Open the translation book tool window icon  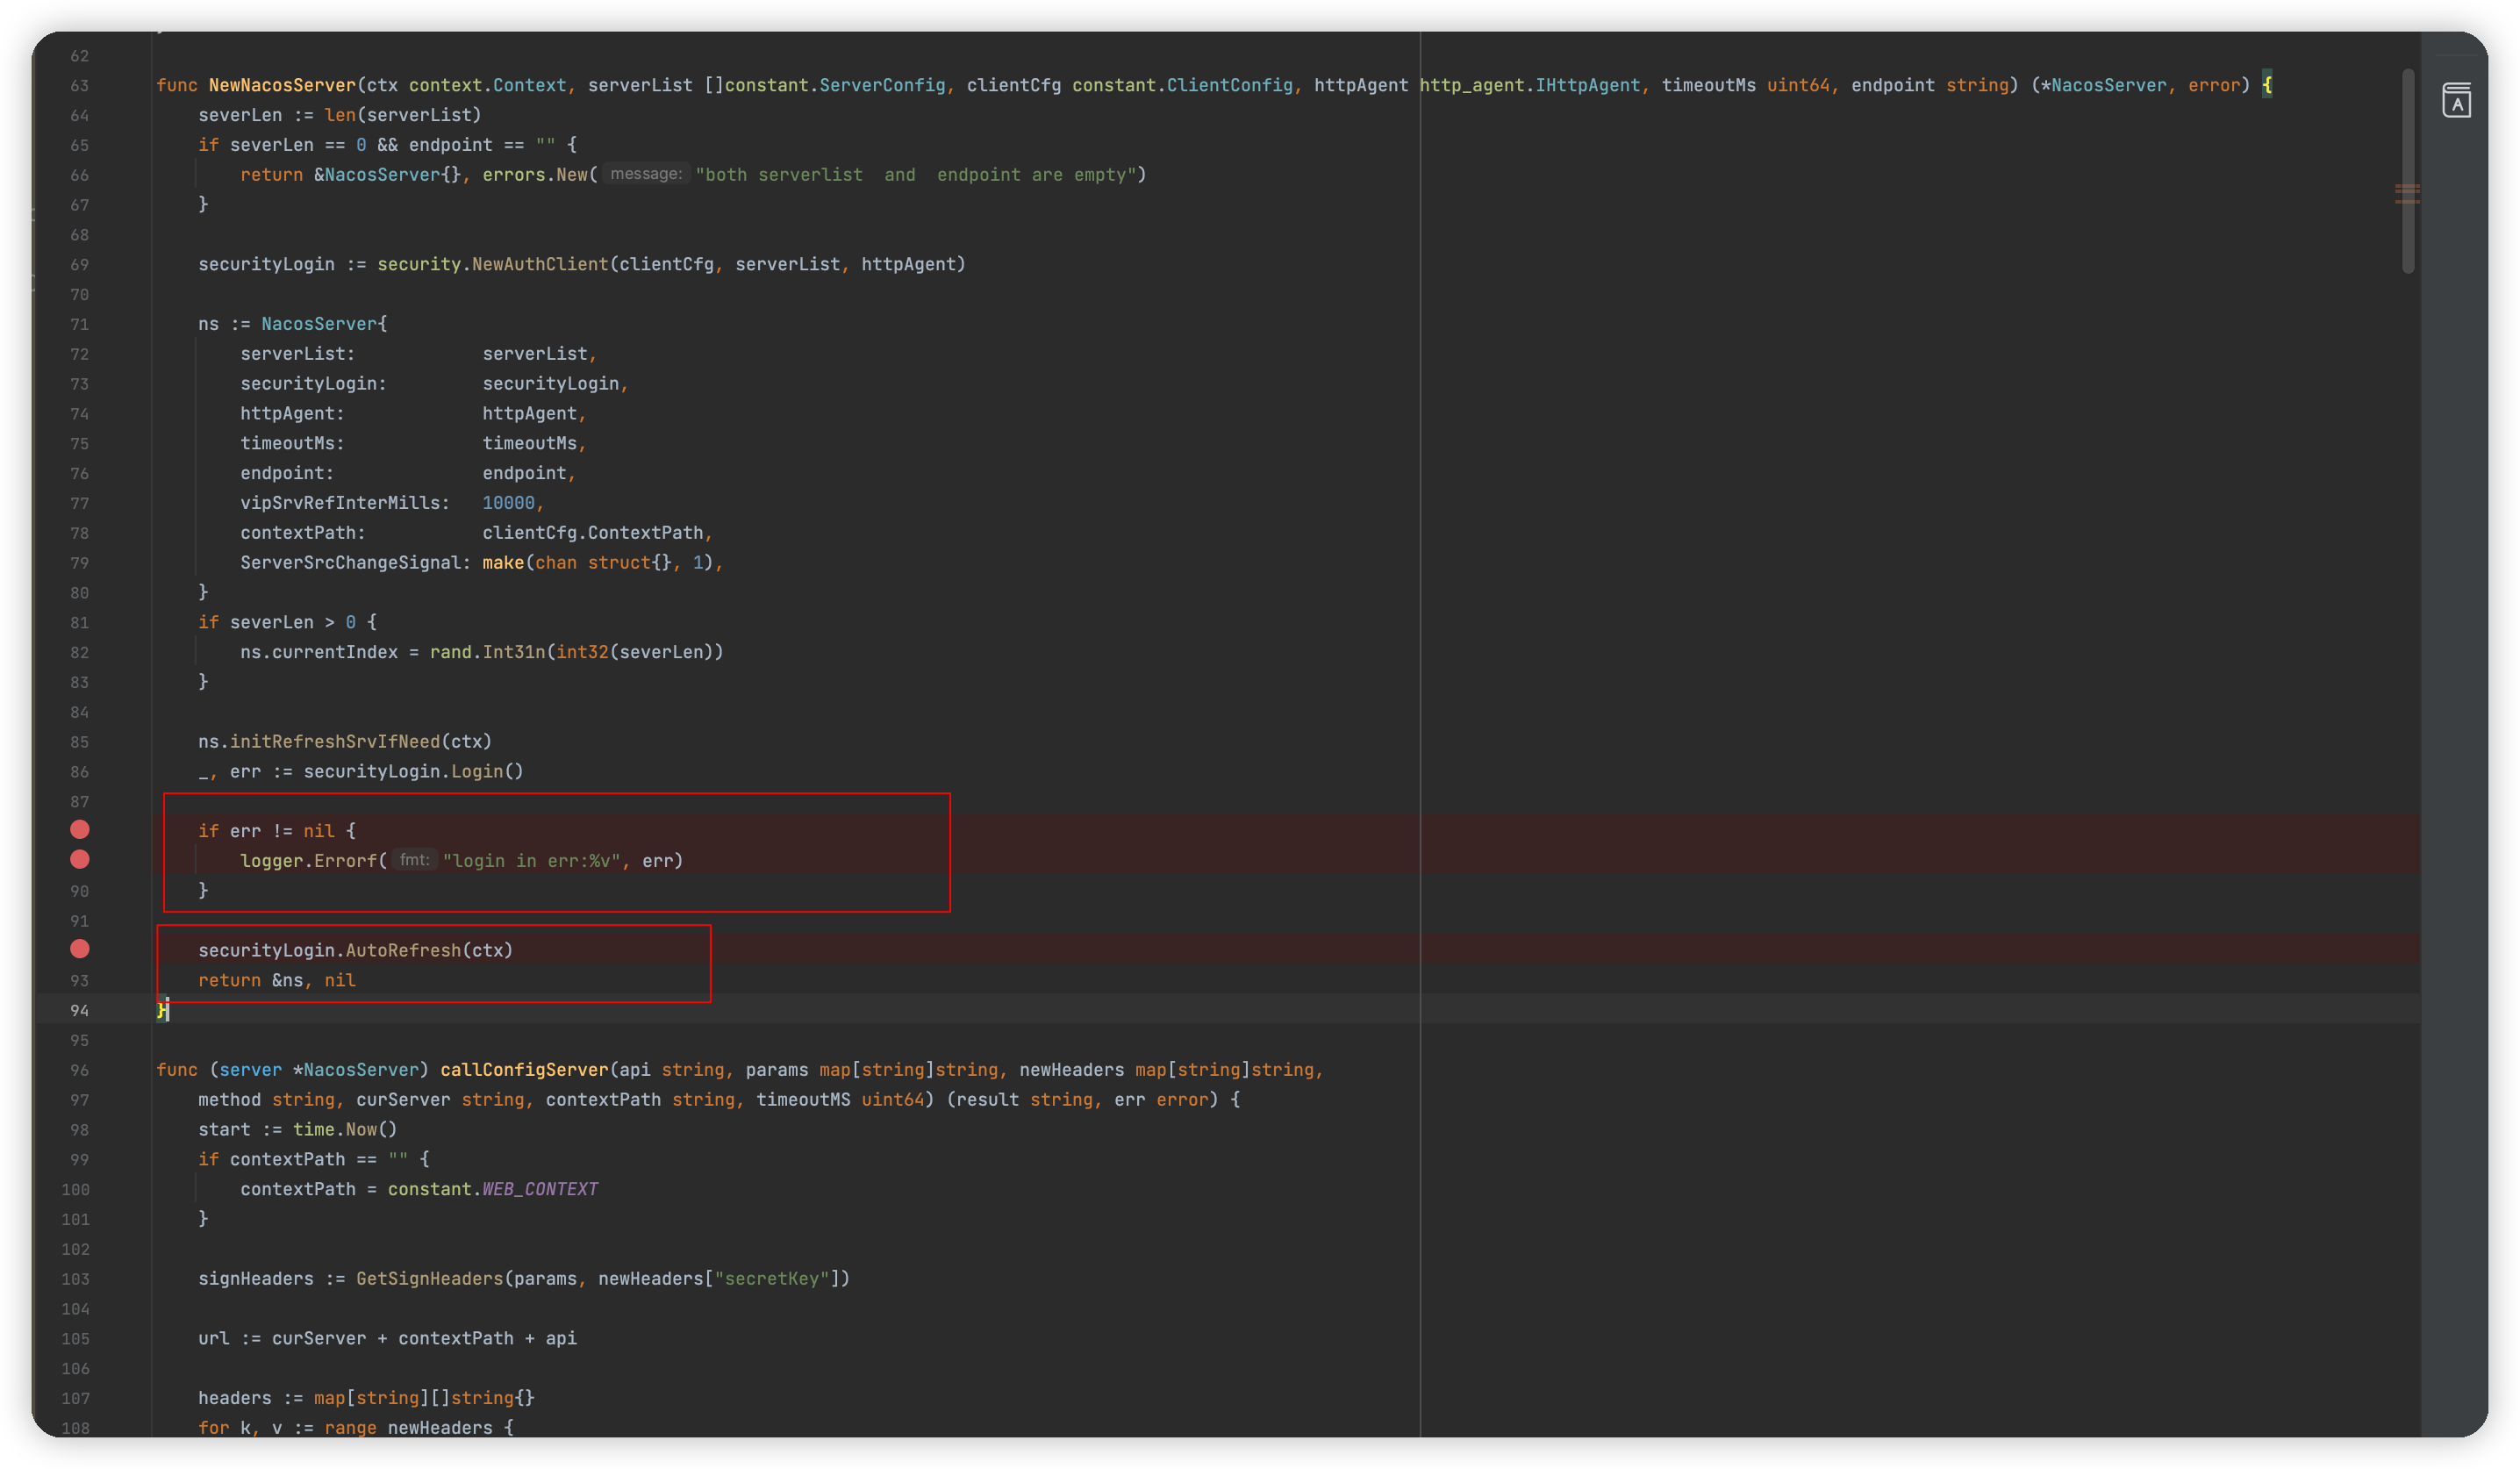click(x=2456, y=100)
